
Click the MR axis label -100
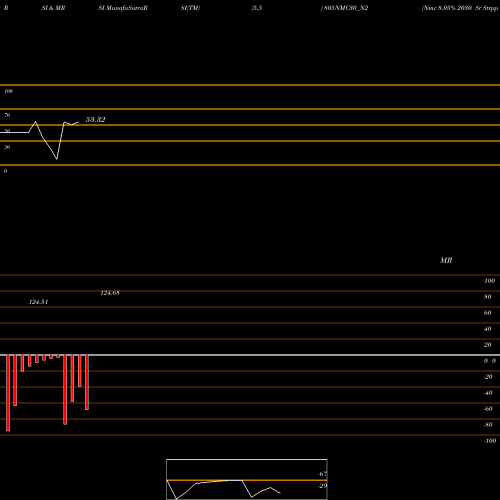490,441
